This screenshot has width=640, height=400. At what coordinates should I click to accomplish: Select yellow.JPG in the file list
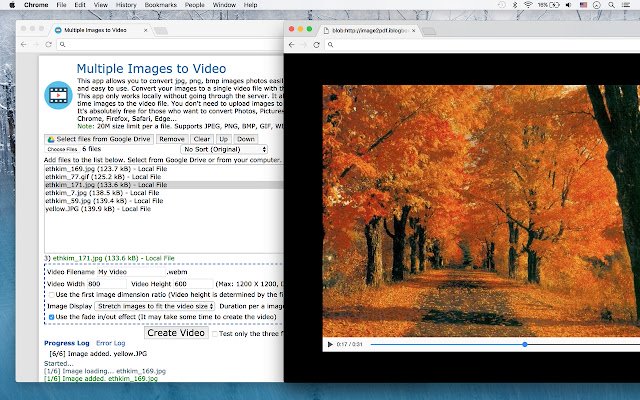(163, 209)
